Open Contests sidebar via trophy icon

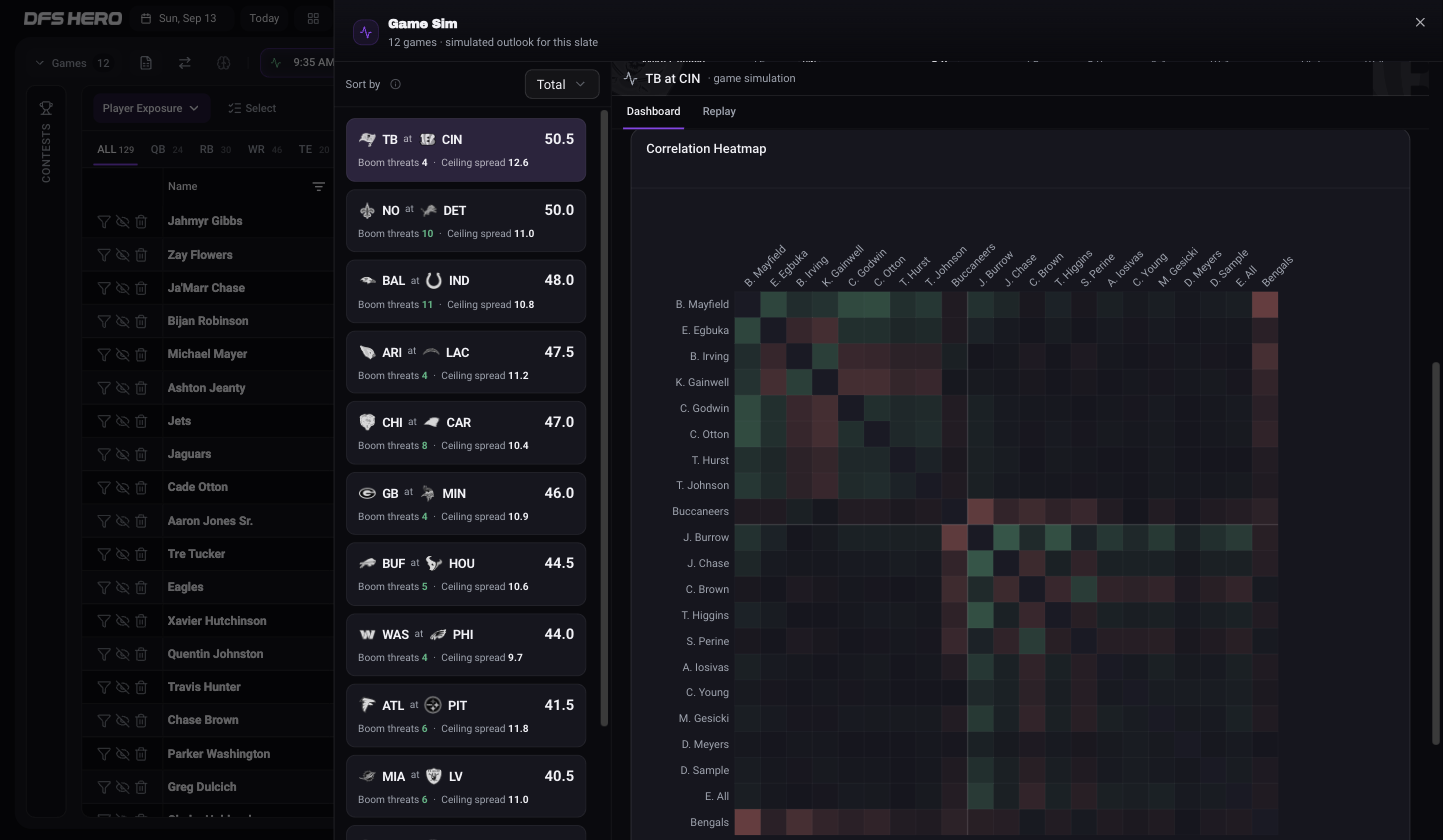[46, 108]
